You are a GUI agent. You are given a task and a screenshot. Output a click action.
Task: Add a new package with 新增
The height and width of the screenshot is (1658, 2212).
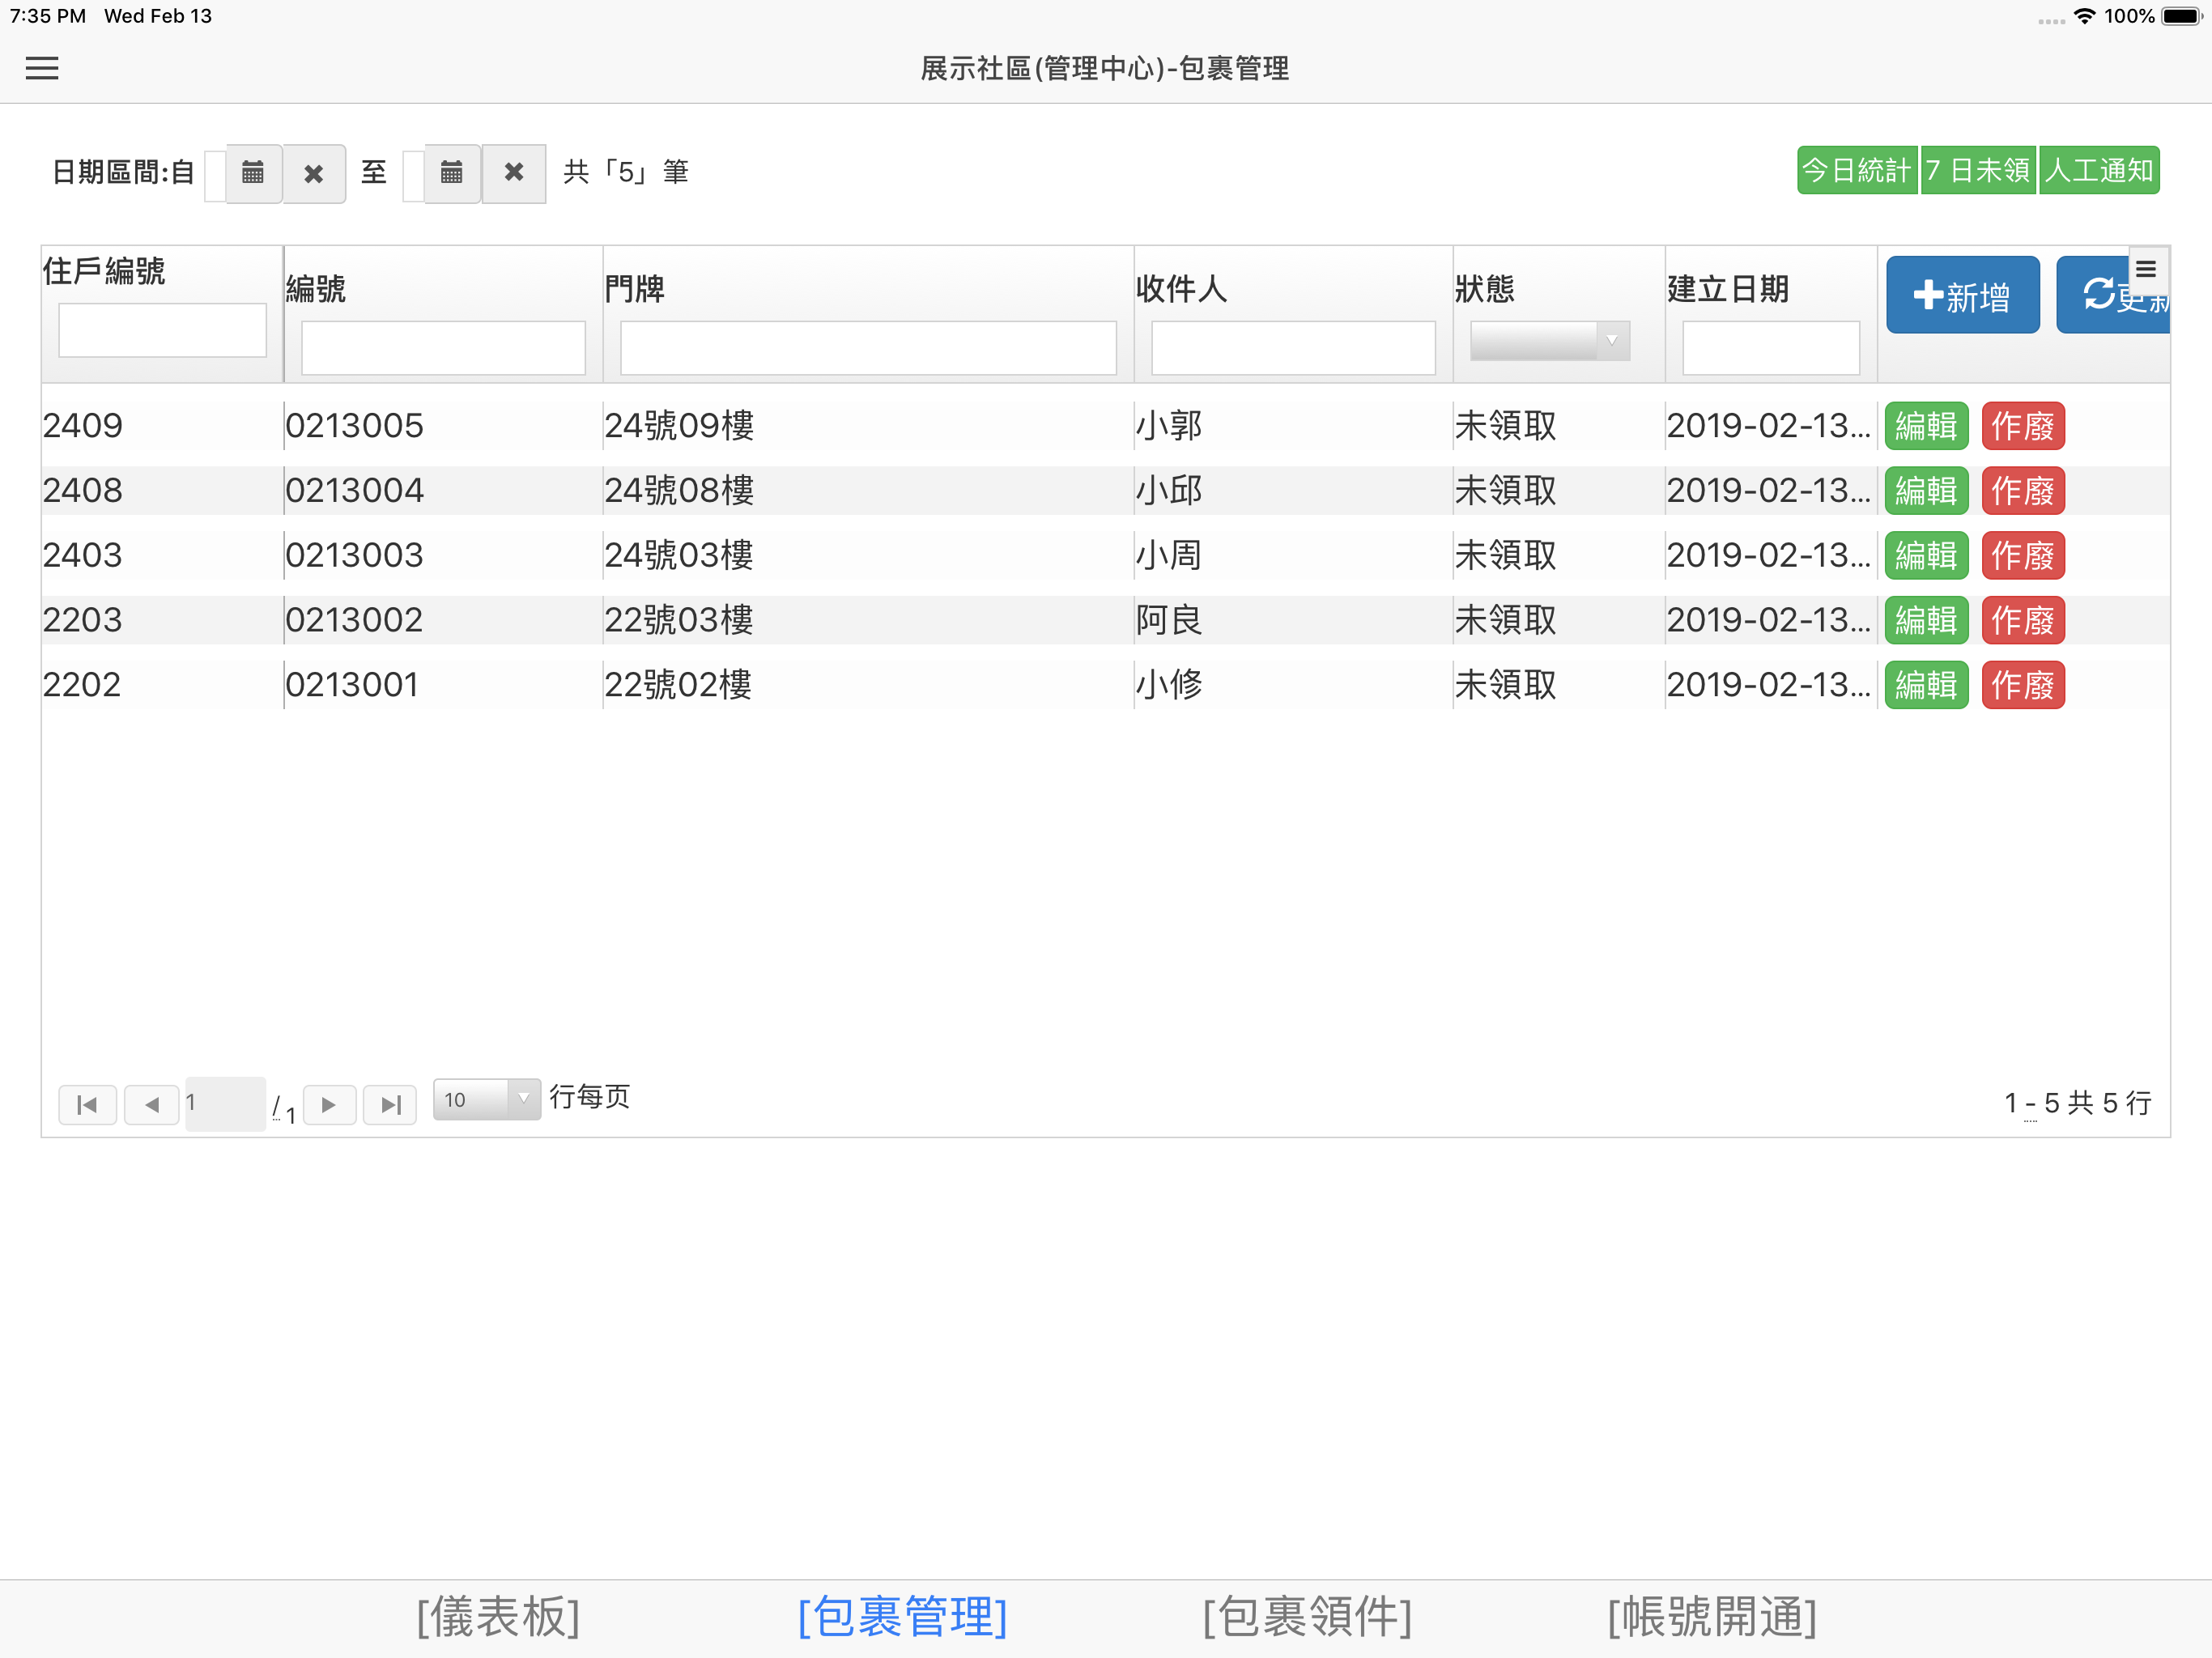pyautogui.click(x=1962, y=295)
